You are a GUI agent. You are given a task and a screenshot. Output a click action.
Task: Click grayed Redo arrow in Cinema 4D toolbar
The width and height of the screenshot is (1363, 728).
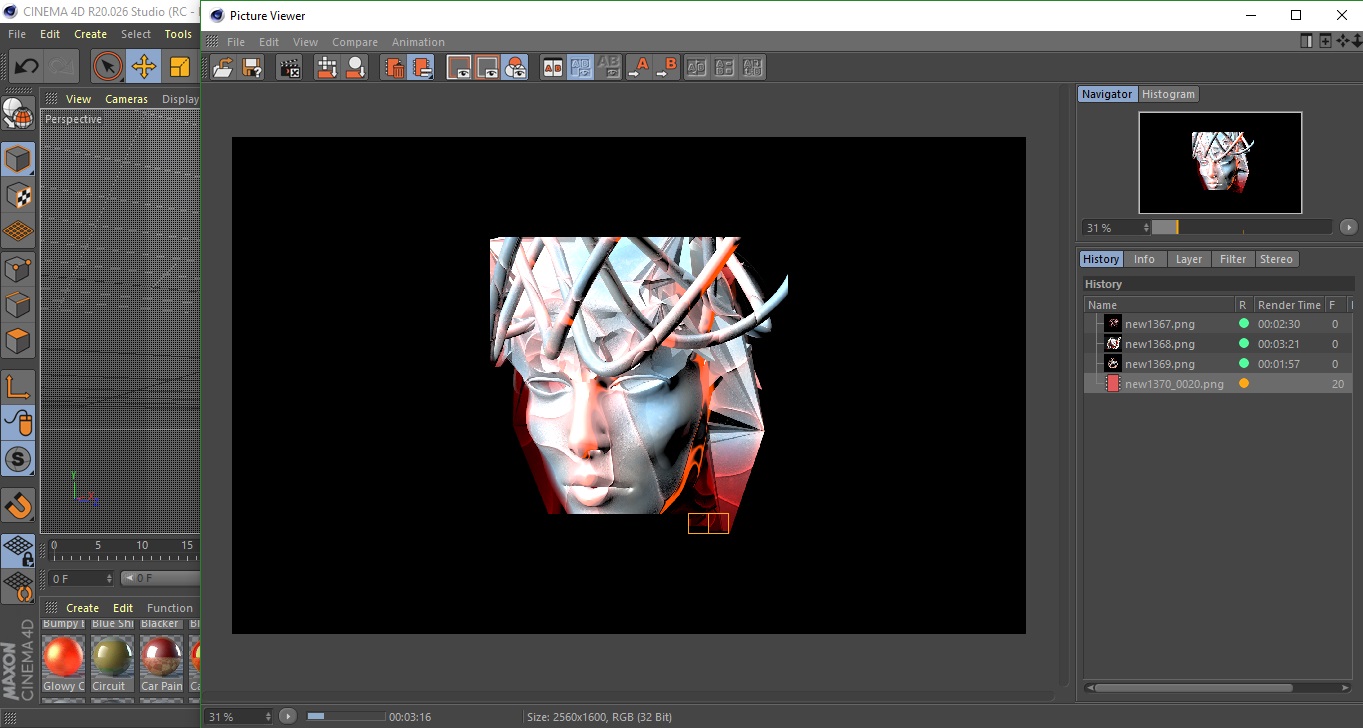point(62,67)
